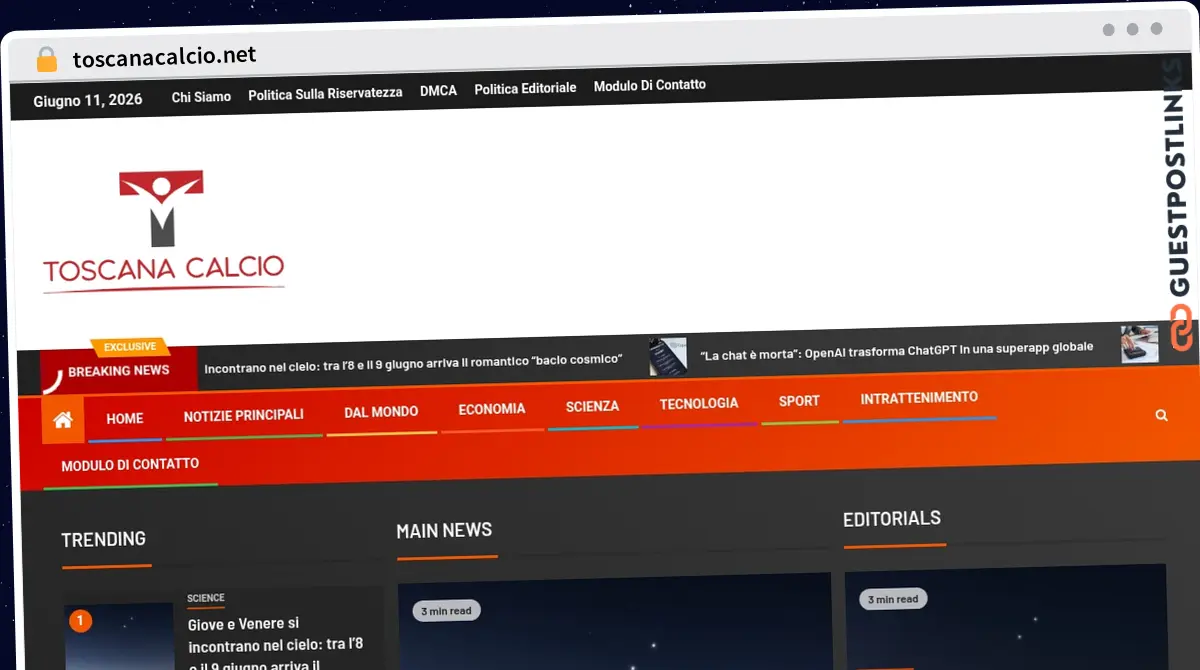This screenshot has width=1200, height=670.
Task: Open the SPORT menu item
Action: click(799, 401)
